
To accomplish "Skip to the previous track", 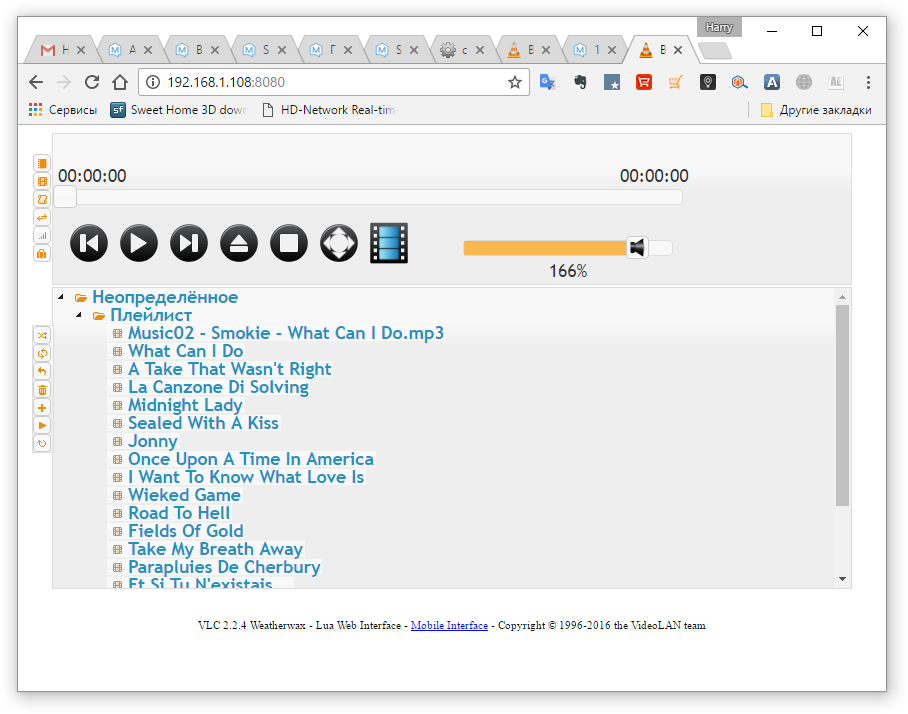I will 89,243.
